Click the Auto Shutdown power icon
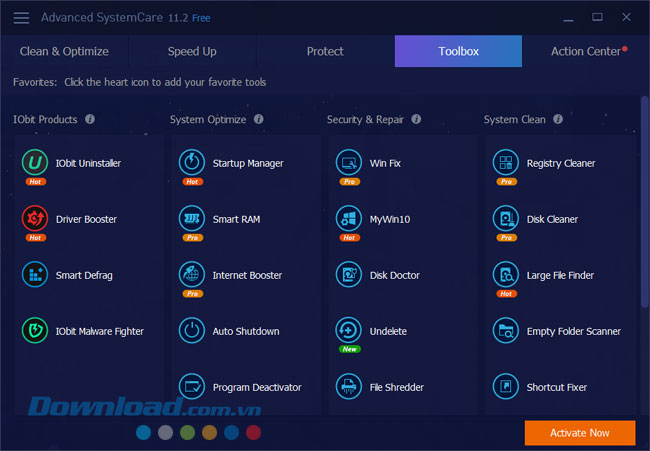 (x=192, y=330)
